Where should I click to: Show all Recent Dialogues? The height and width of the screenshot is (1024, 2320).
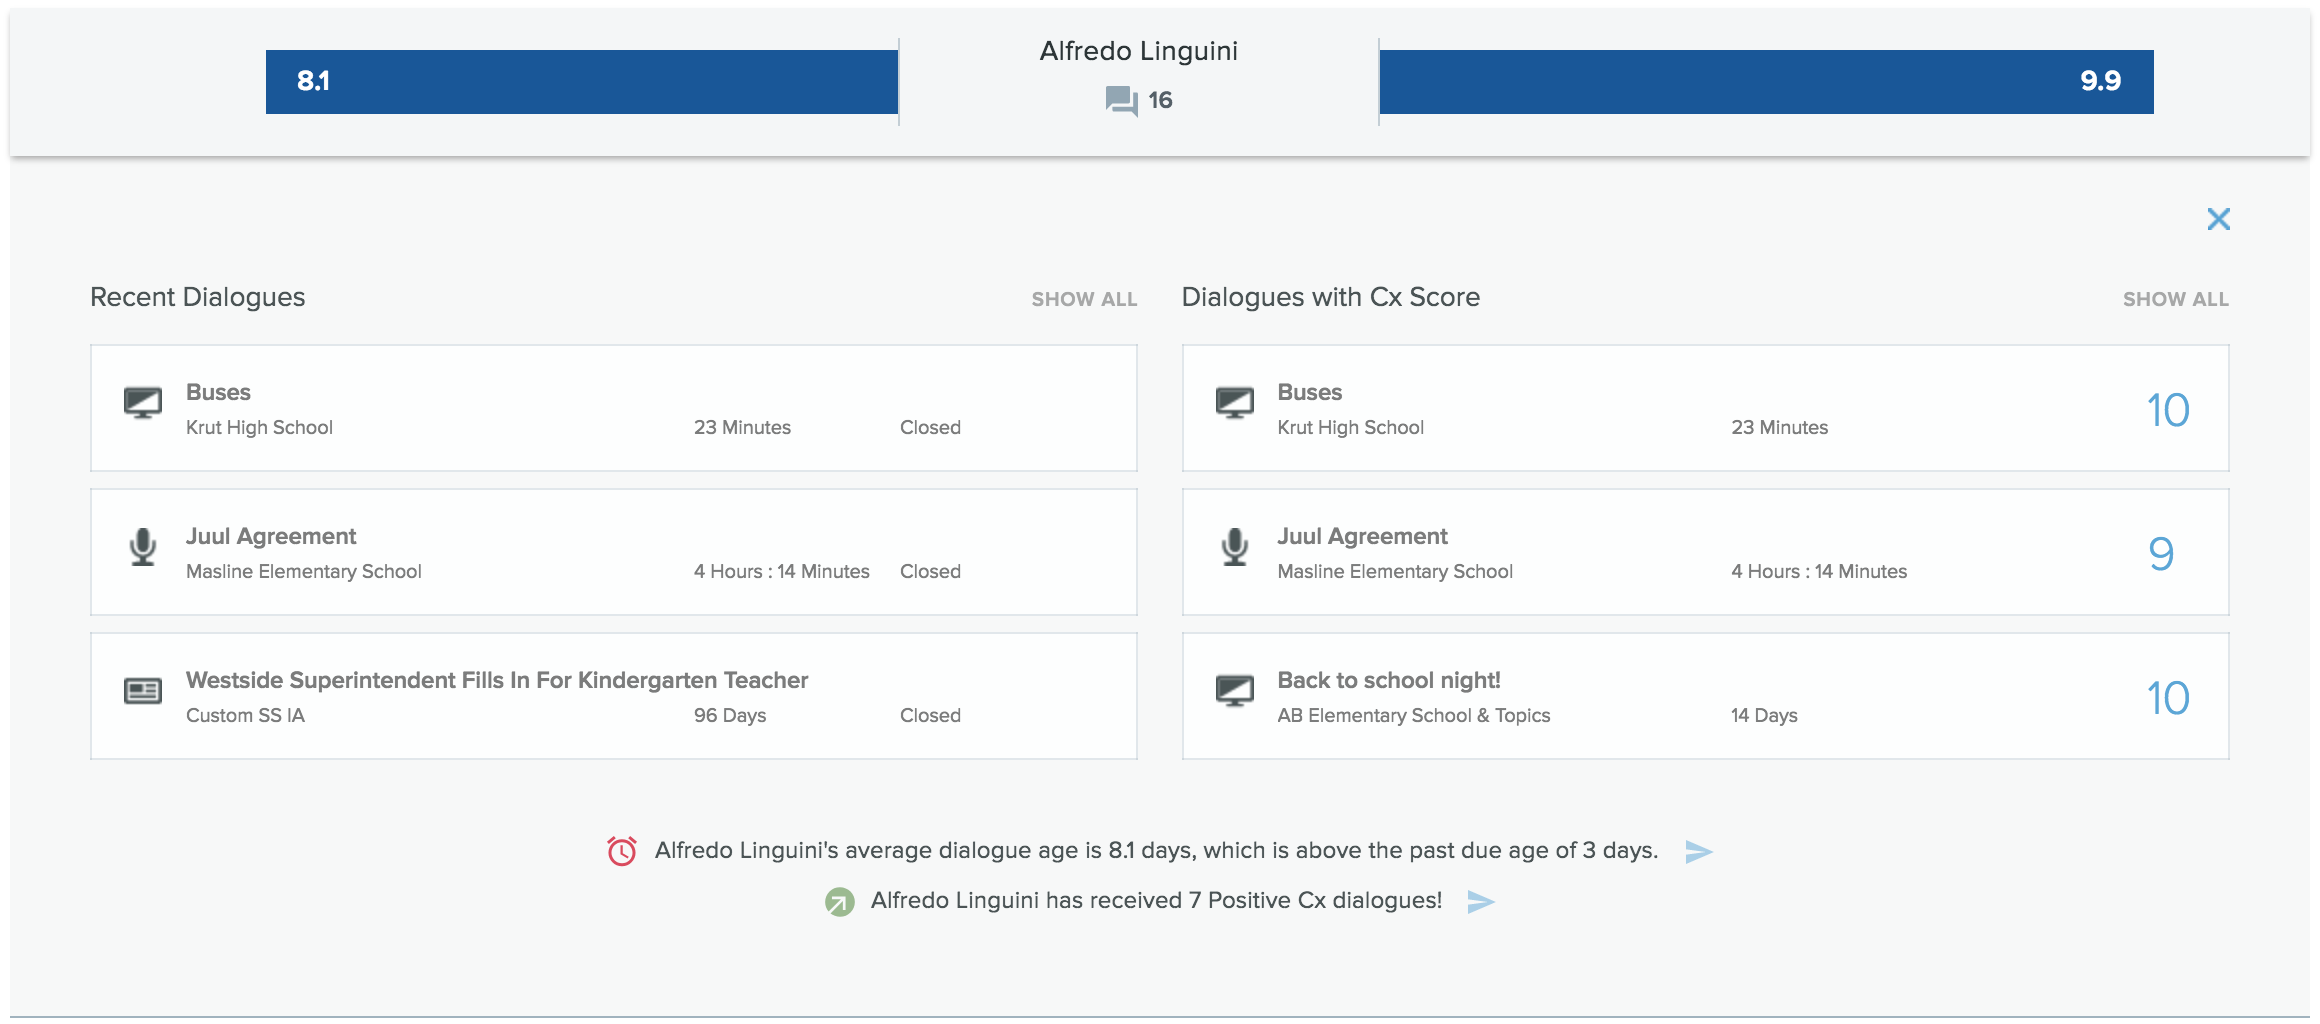1084,299
